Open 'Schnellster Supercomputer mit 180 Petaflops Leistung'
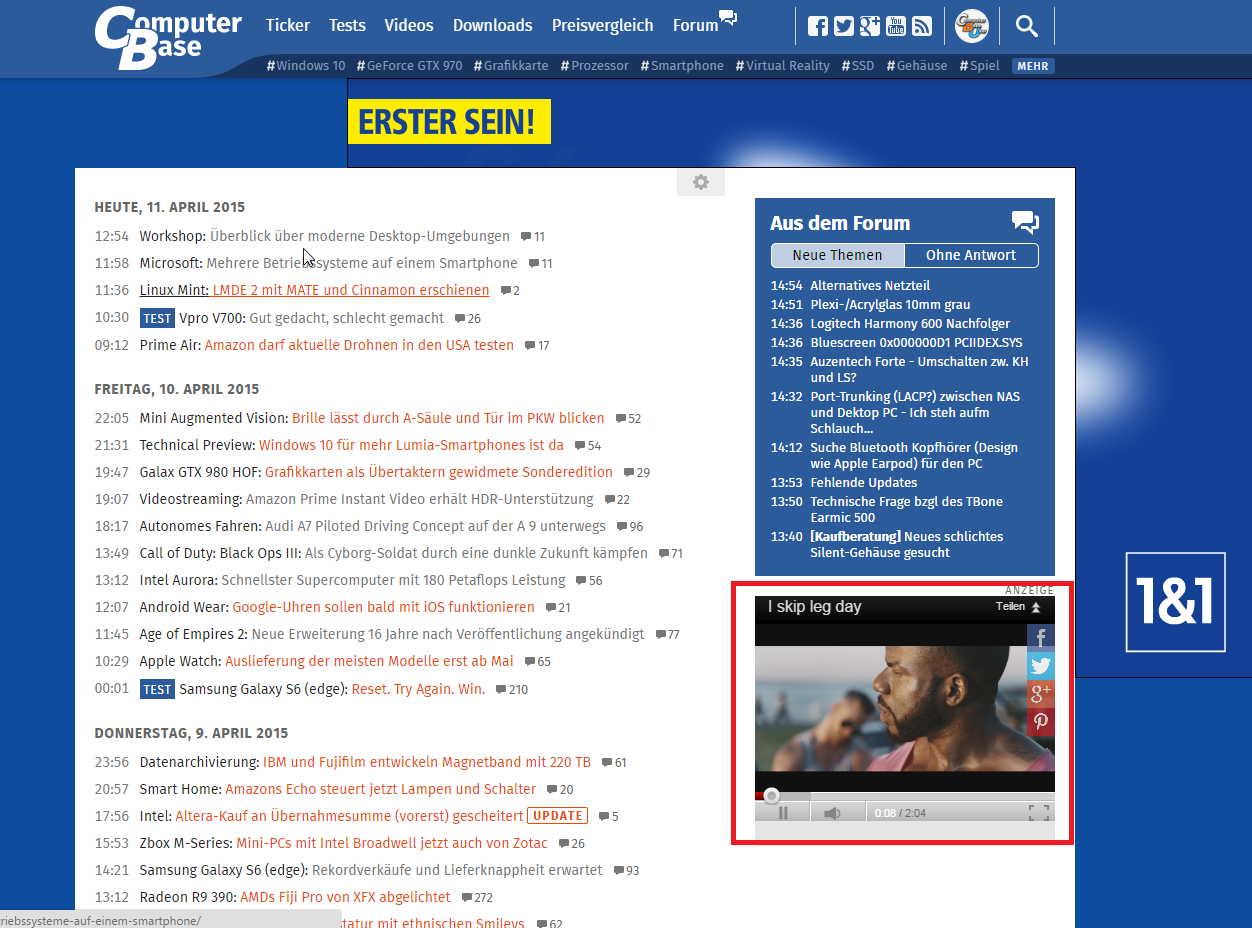Viewport: 1252px width, 928px height. (393, 581)
